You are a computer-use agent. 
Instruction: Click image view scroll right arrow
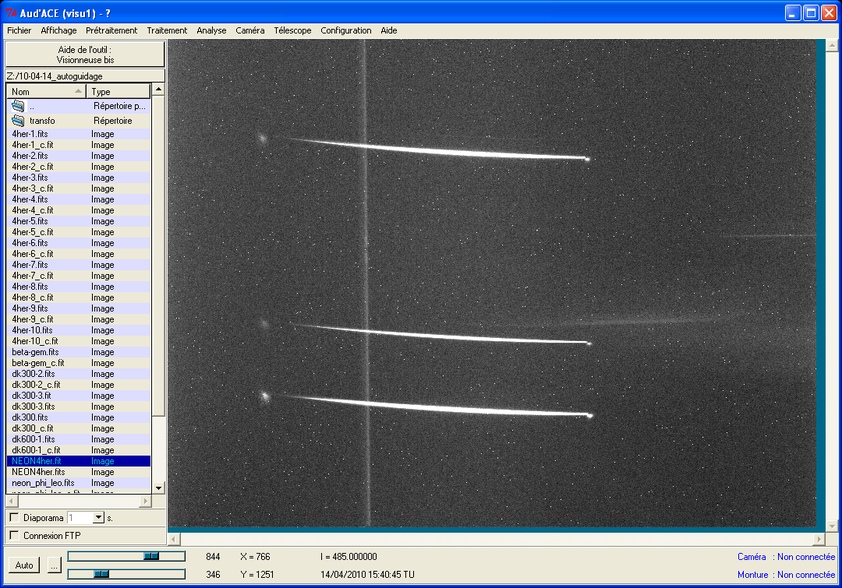[818, 539]
